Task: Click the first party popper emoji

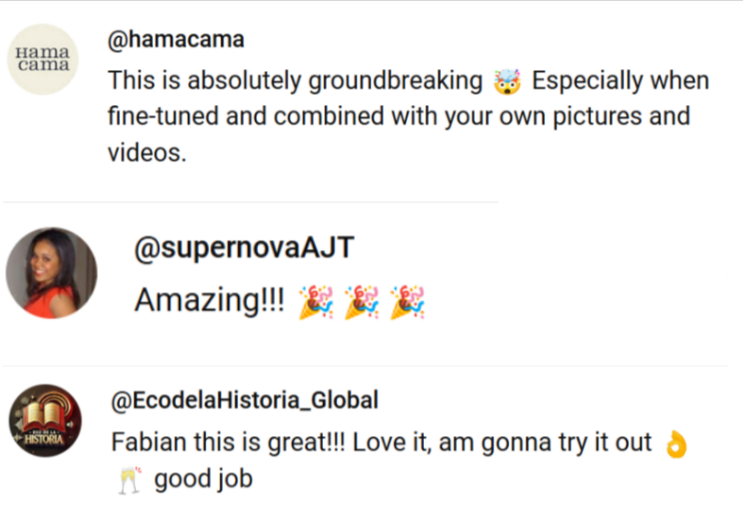Action: coord(315,301)
